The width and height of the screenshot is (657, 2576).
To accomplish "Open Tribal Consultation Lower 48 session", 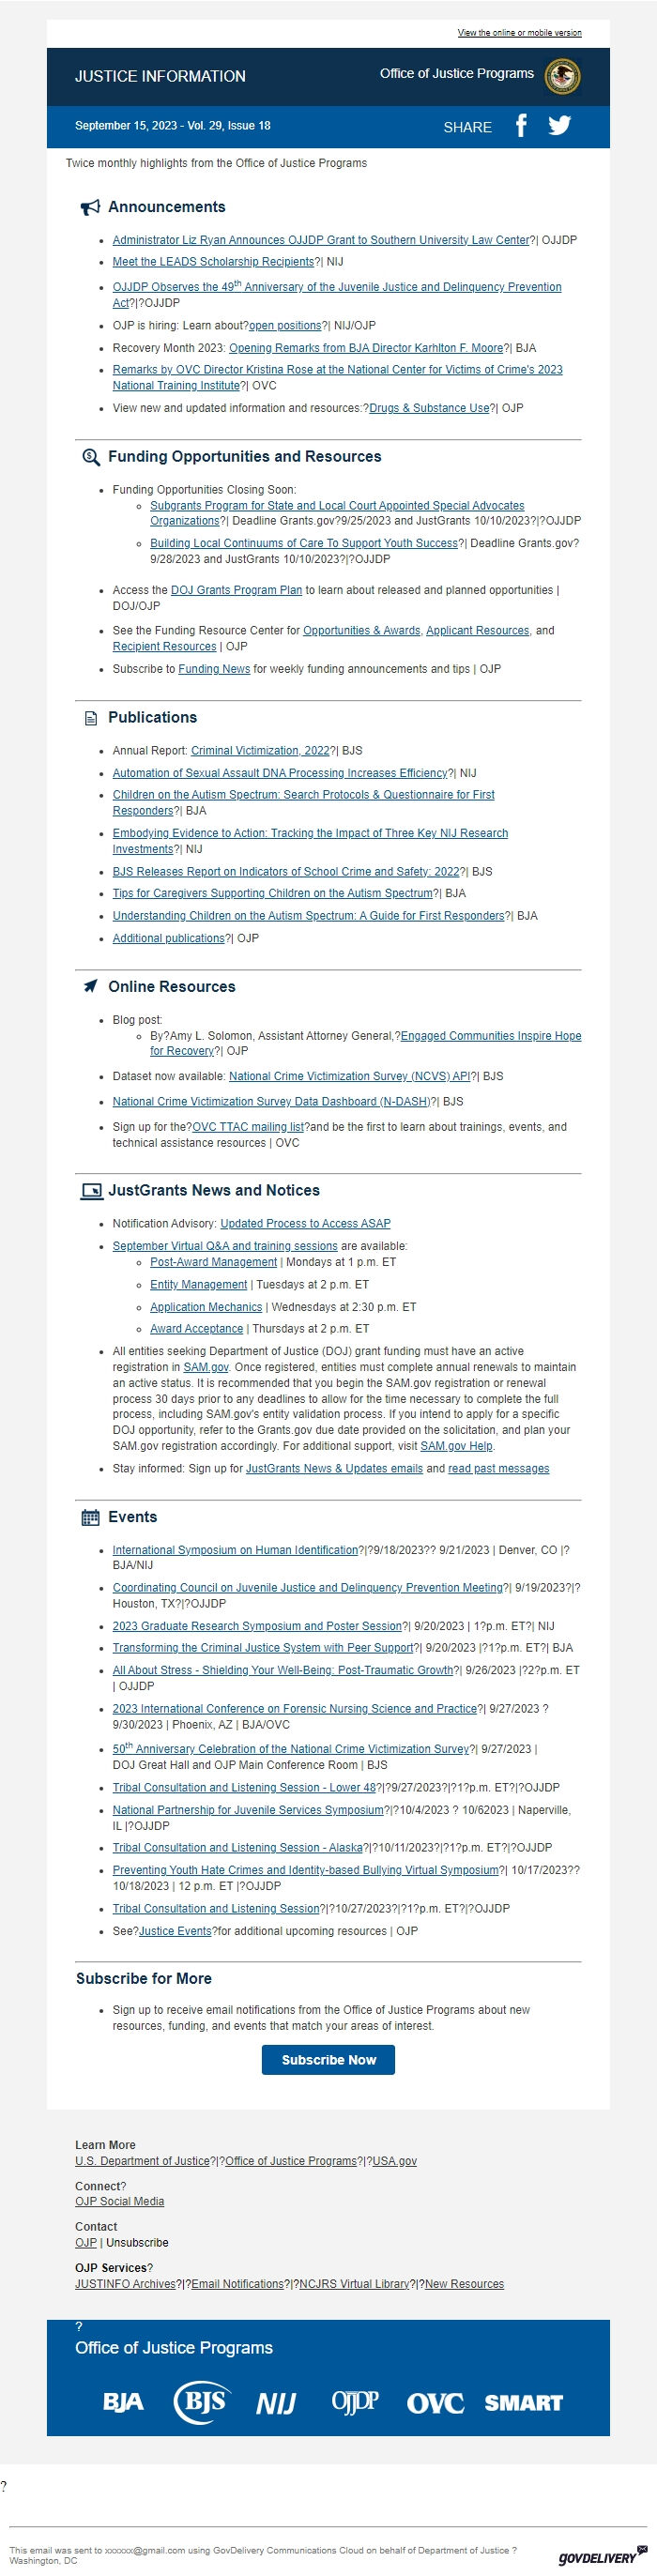I will coord(244,1787).
